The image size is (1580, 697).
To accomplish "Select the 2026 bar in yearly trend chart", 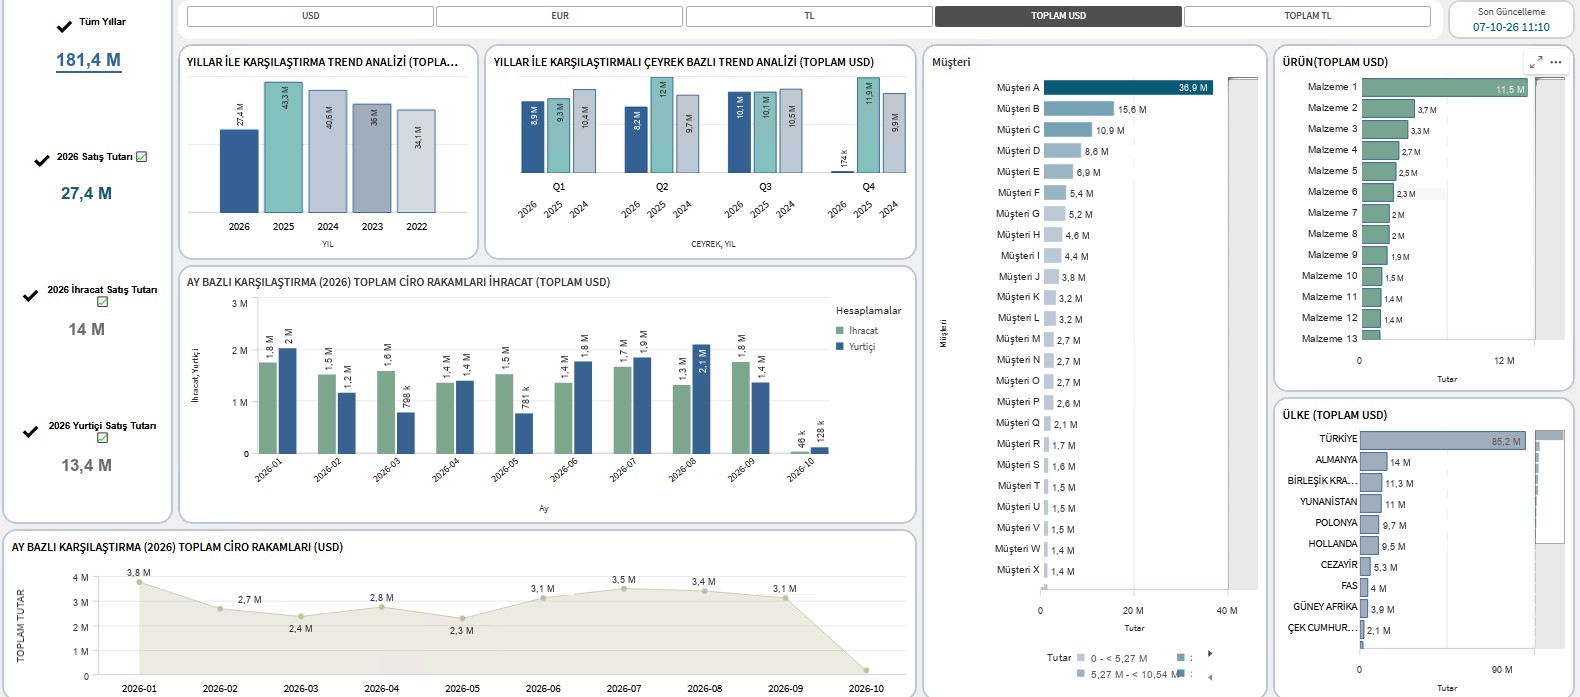I will pyautogui.click(x=239, y=171).
